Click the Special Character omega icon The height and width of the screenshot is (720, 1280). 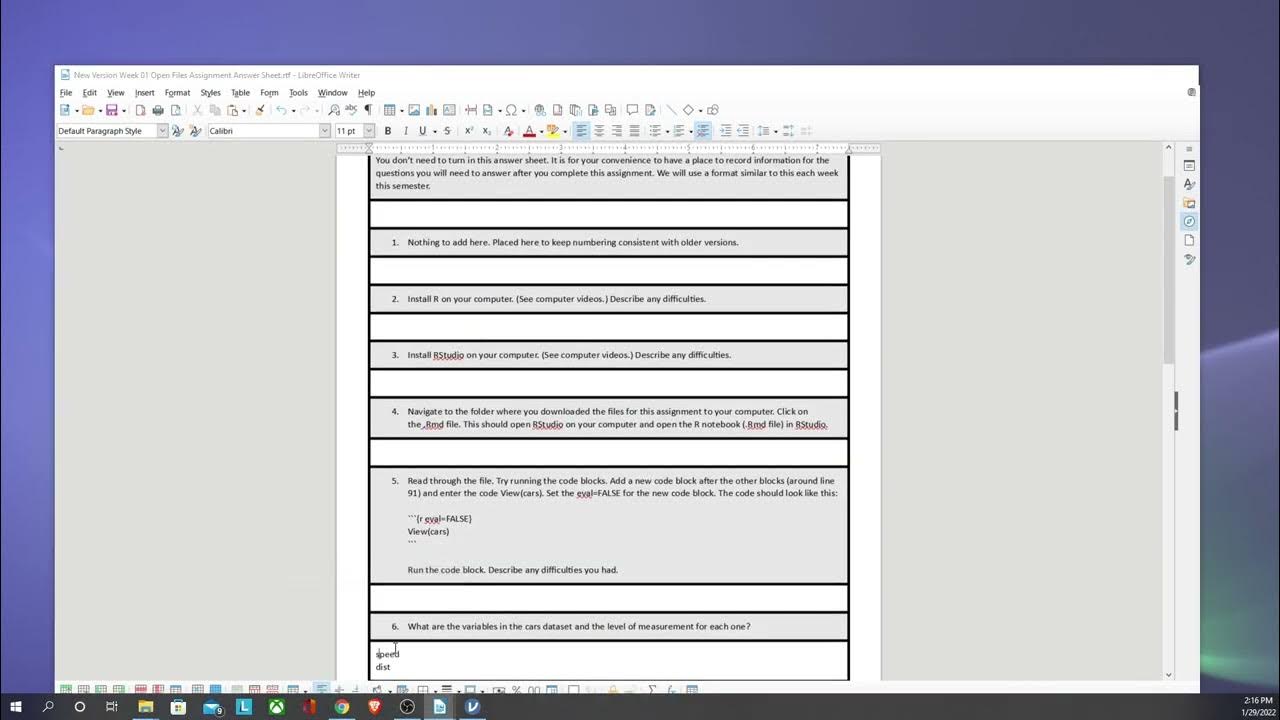coord(511,110)
